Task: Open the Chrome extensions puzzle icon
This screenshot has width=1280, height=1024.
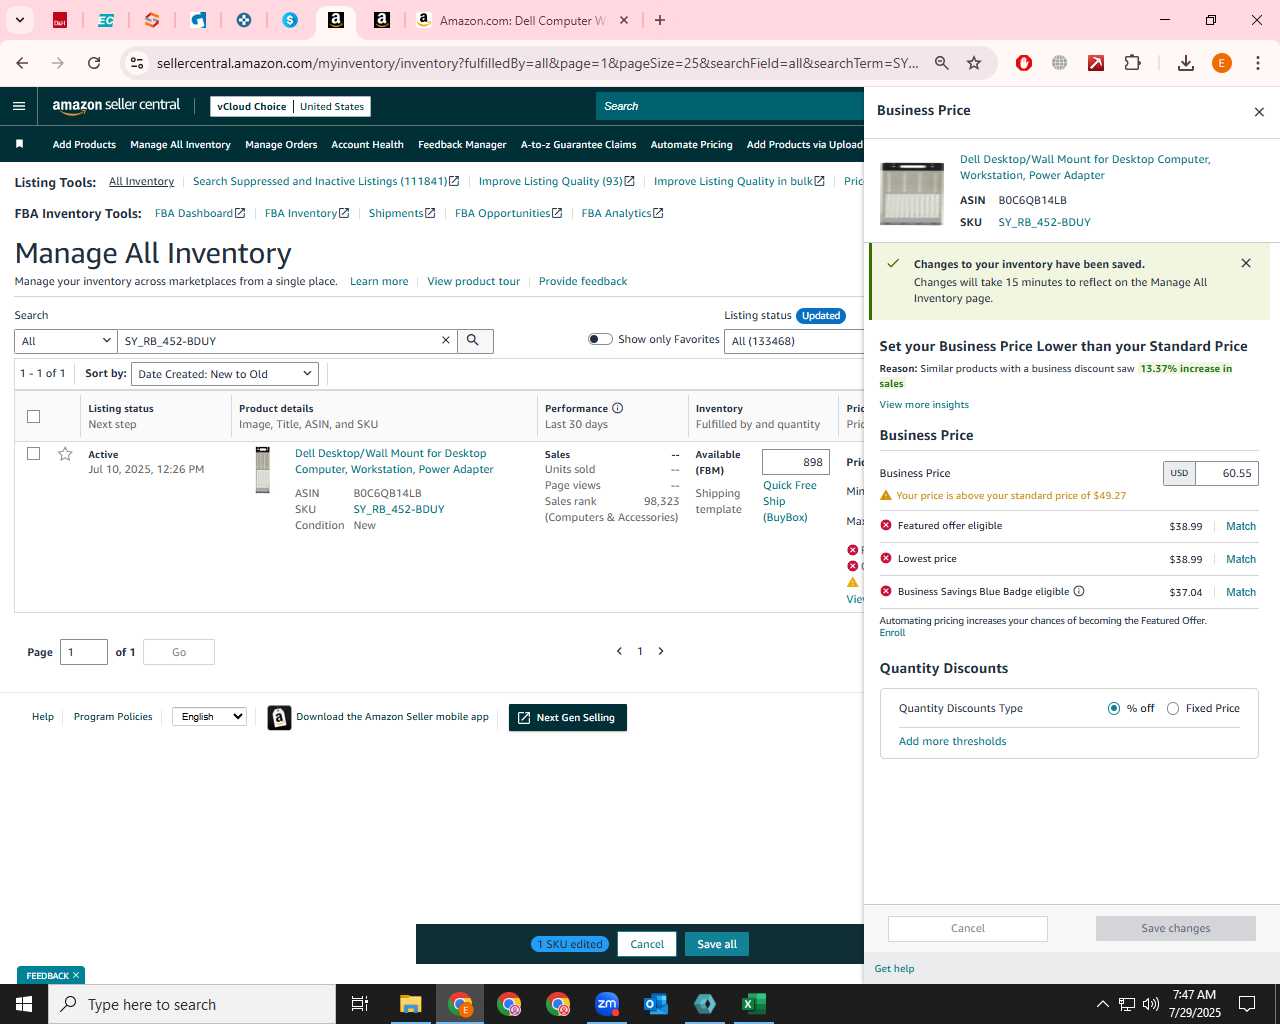Action: (1132, 63)
